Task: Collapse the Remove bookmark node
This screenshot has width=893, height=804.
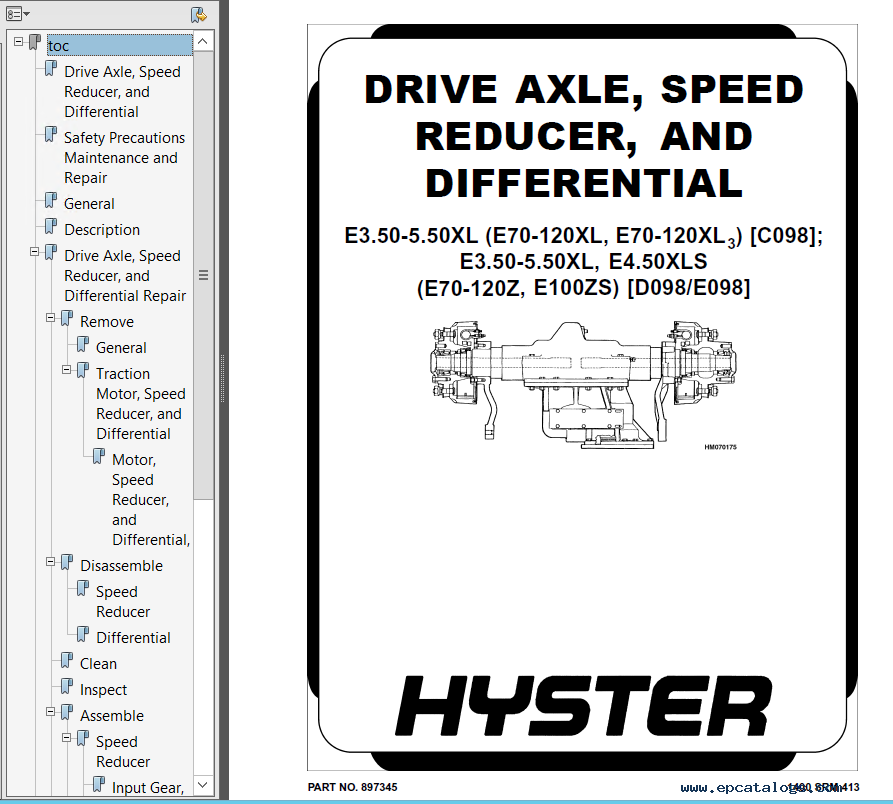Action: pyautogui.click(x=51, y=318)
